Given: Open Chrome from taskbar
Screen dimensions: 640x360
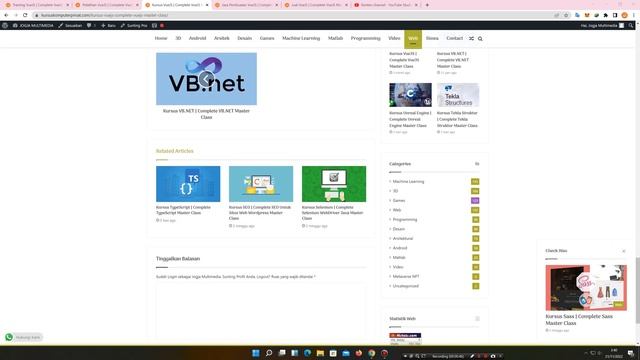Looking at the screenshot, I should (371, 353).
